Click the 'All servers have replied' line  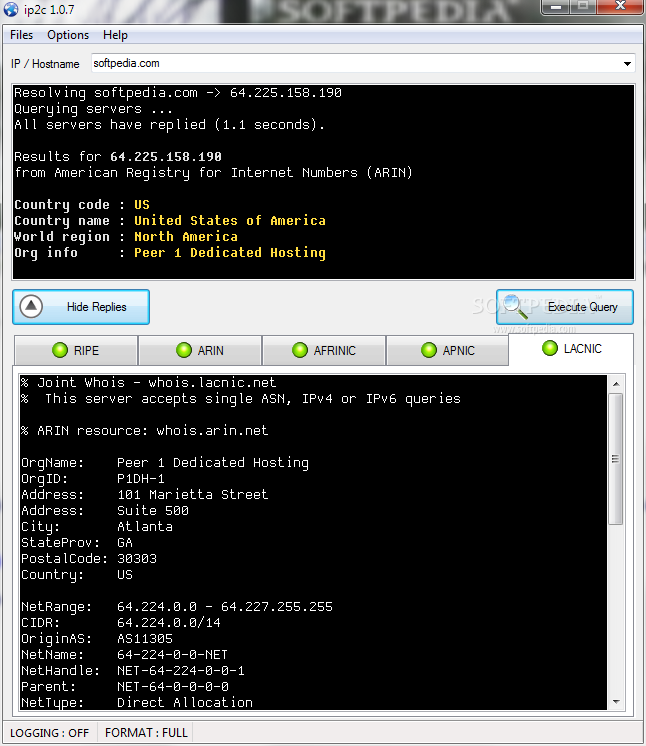[x=169, y=125]
